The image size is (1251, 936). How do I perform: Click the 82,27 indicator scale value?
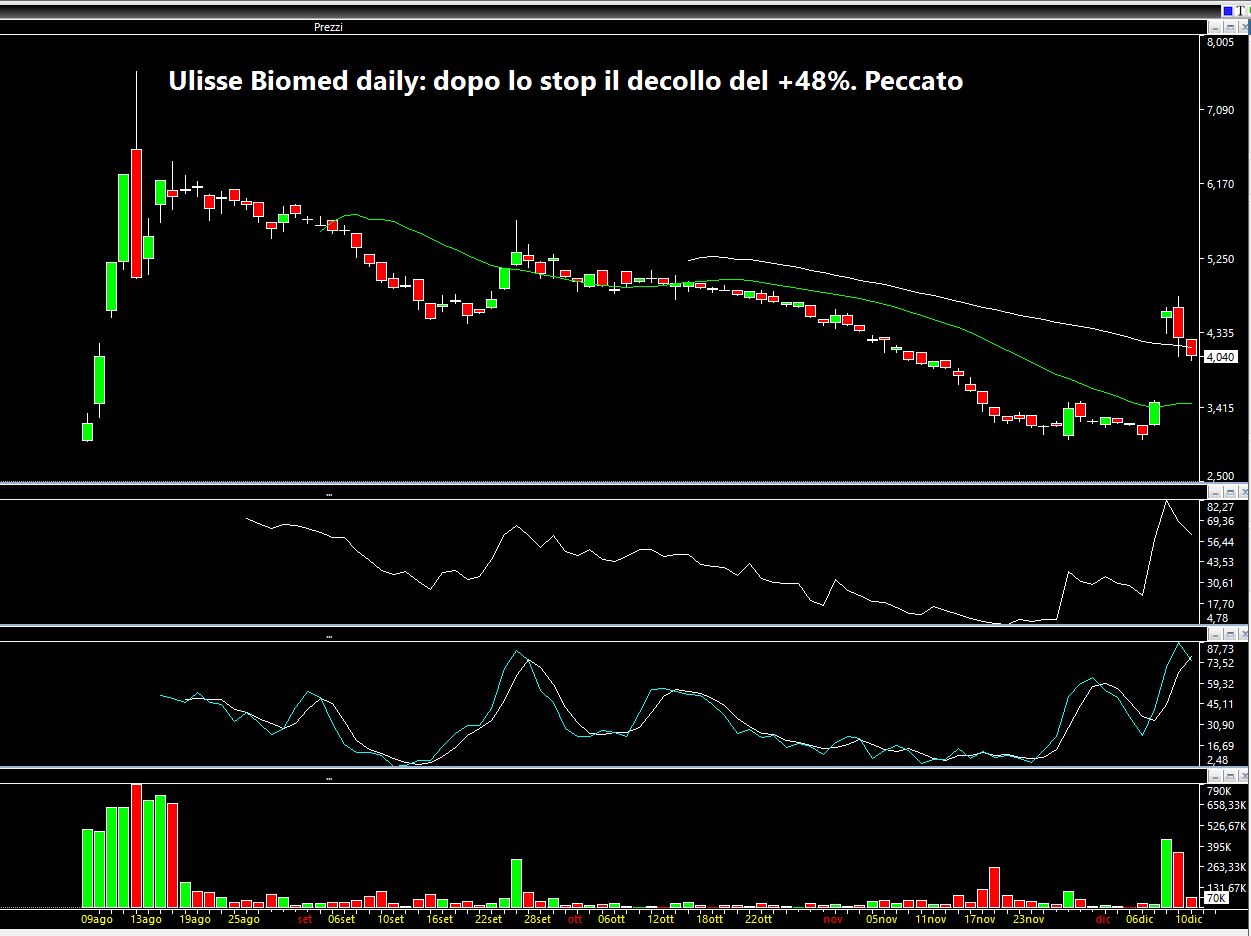click(x=1220, y=507)
